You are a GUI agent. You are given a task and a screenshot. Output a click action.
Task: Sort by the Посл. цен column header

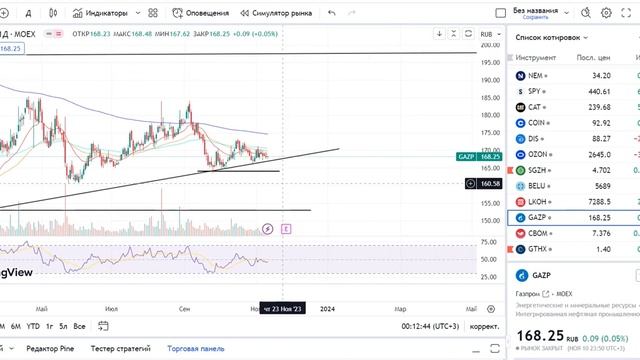tap(593, 58)
